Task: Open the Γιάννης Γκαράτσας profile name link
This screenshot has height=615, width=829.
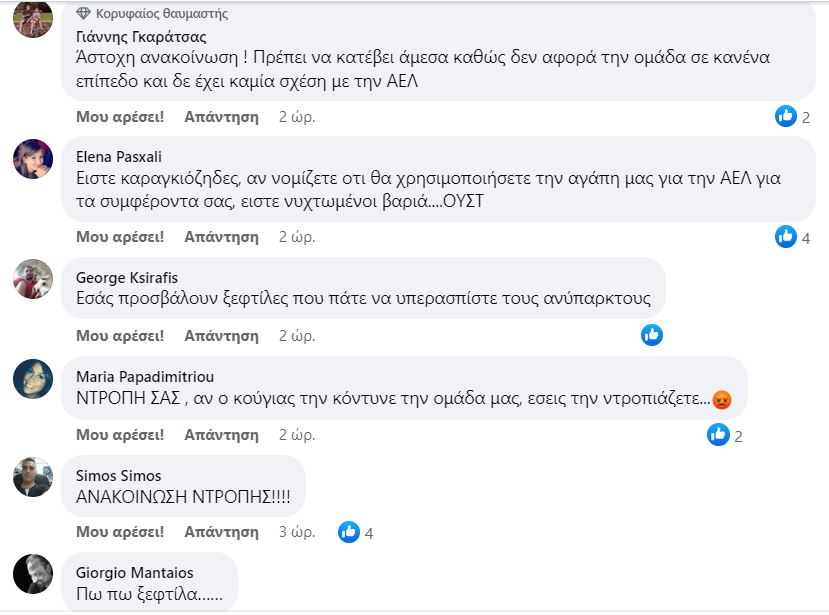Action: (x=141, y=37)
